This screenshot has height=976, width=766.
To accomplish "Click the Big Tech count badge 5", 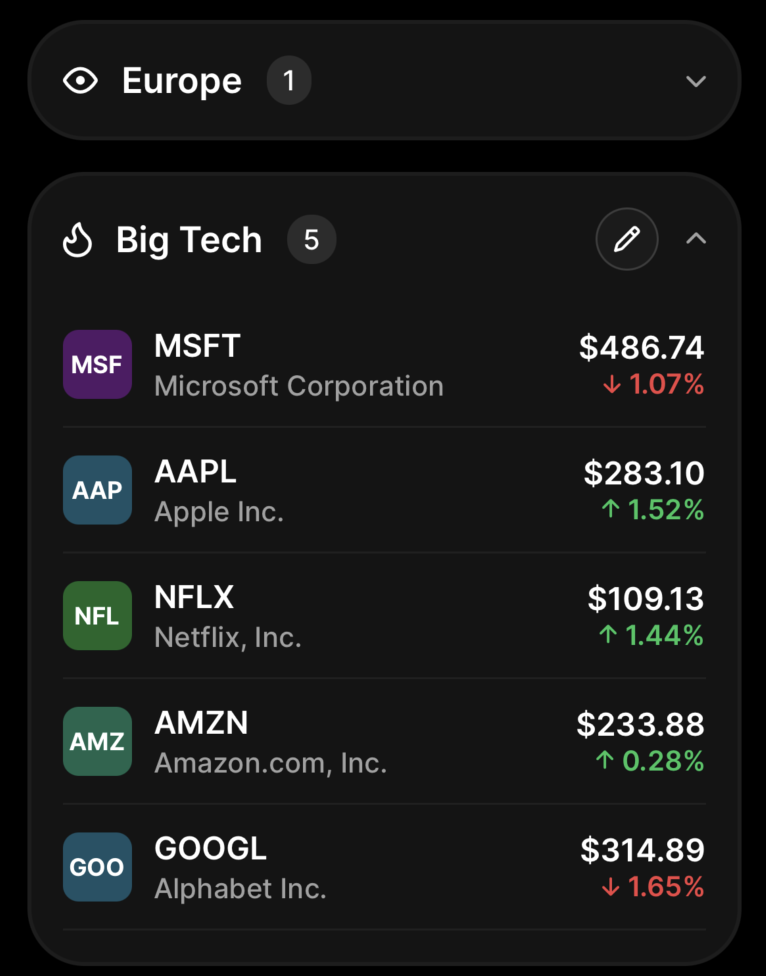I will (x=311, y=240).
